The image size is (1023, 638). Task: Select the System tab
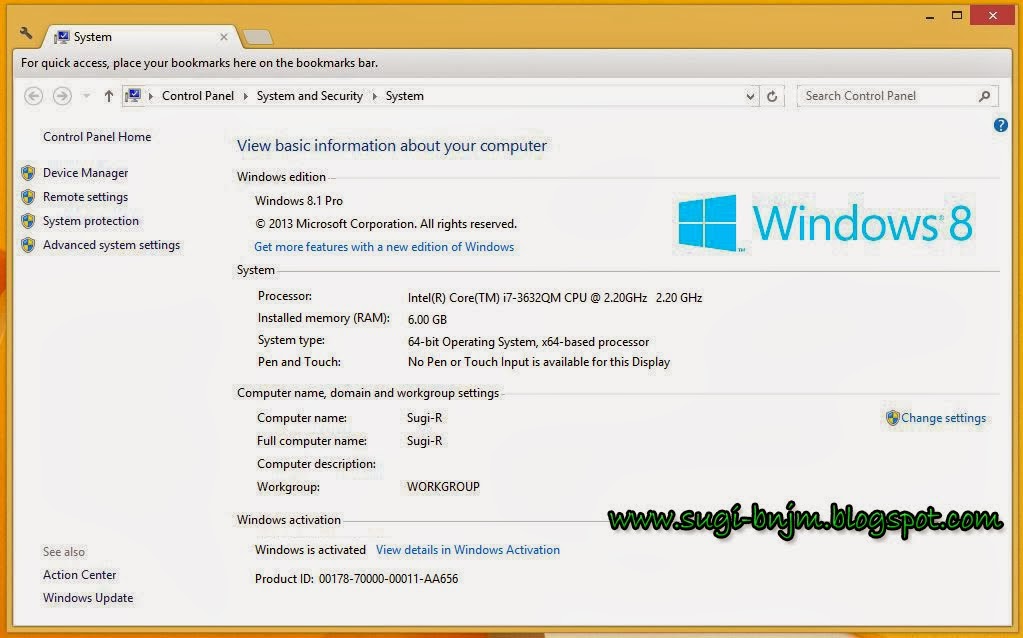140,37
